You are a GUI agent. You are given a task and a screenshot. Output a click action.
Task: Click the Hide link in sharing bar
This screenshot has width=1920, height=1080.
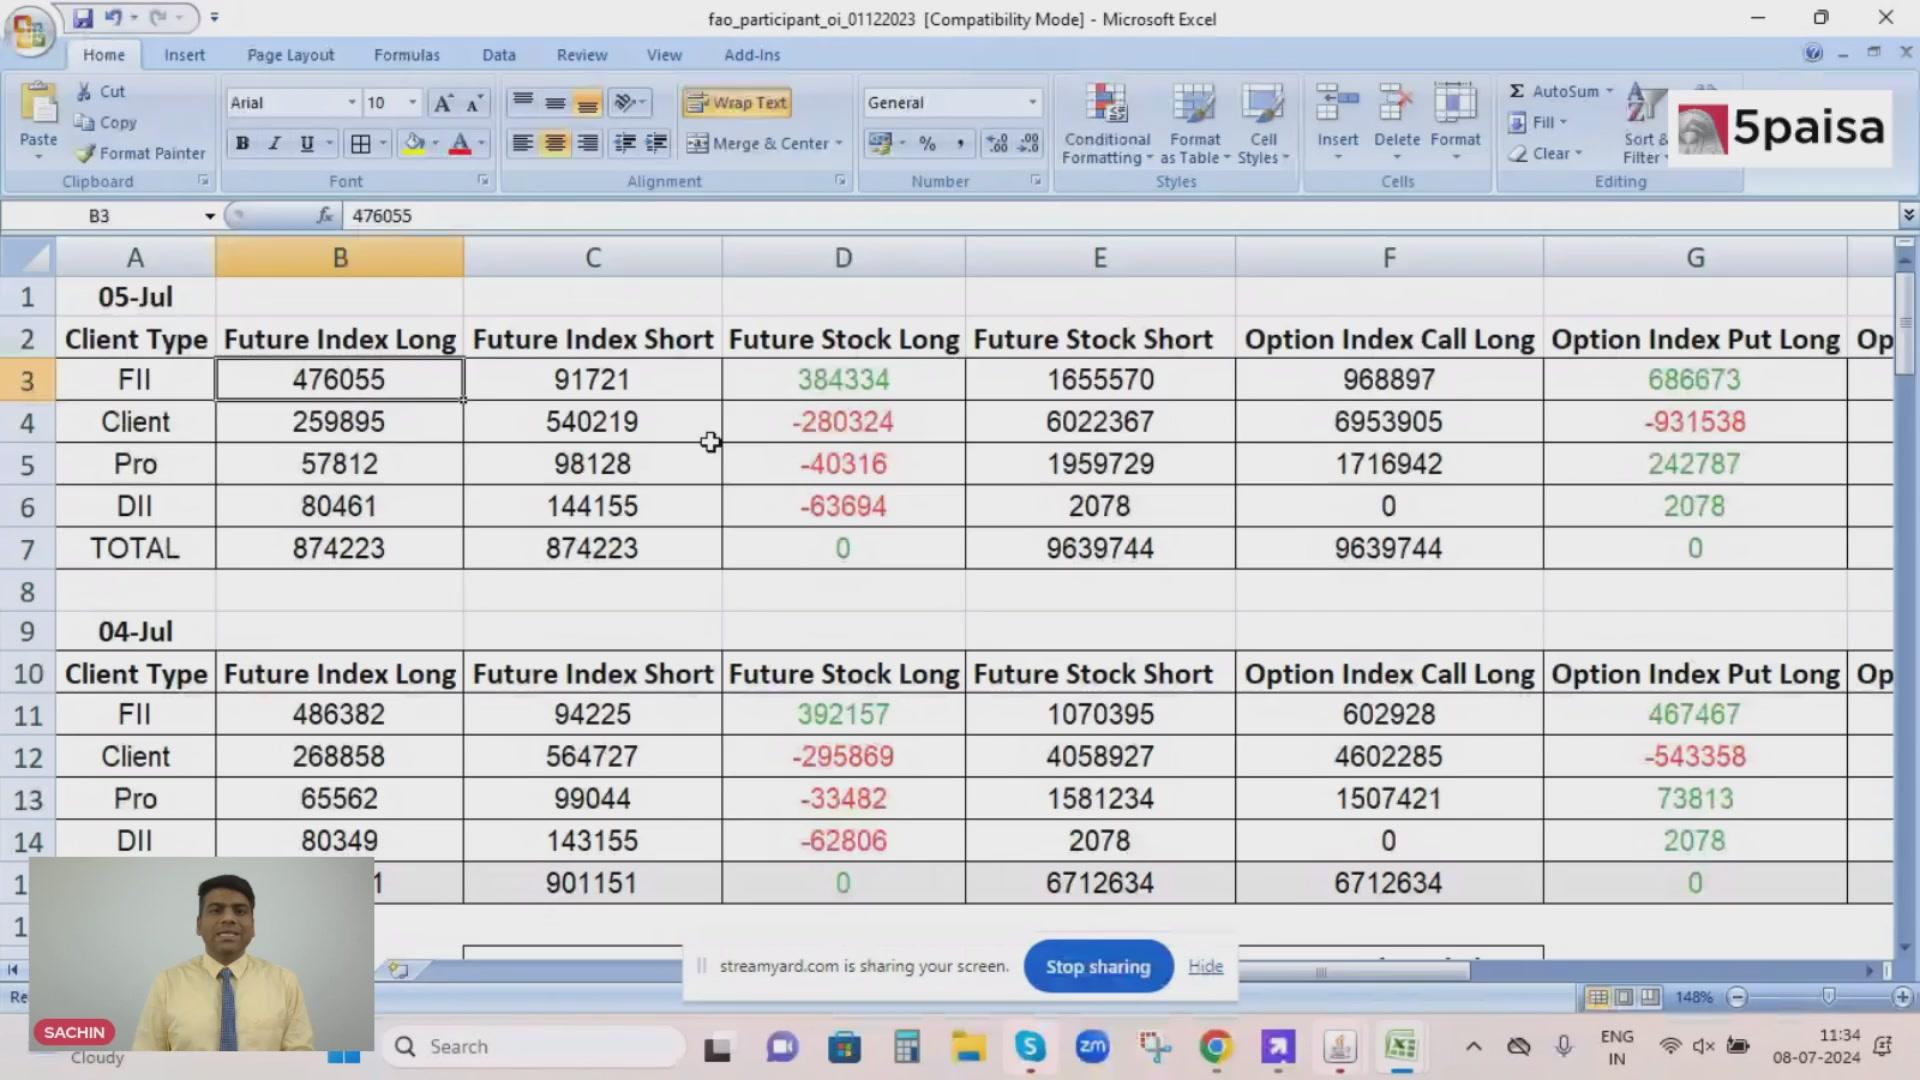1205,966
